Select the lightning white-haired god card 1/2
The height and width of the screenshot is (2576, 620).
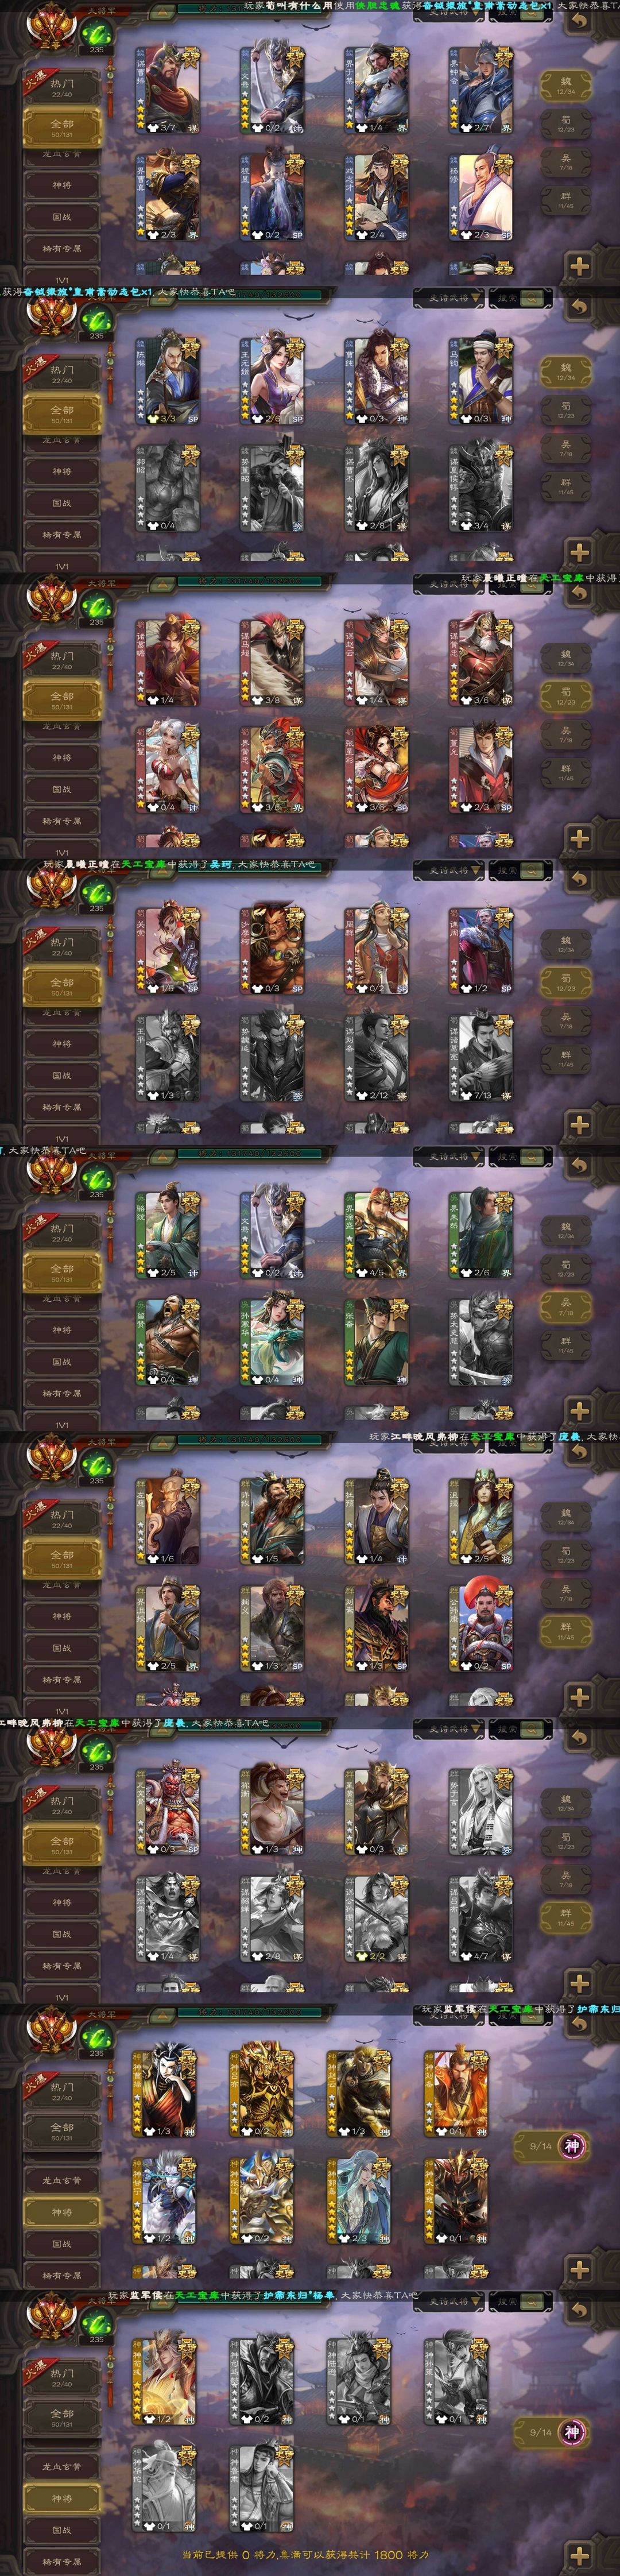click(163, 2201)
